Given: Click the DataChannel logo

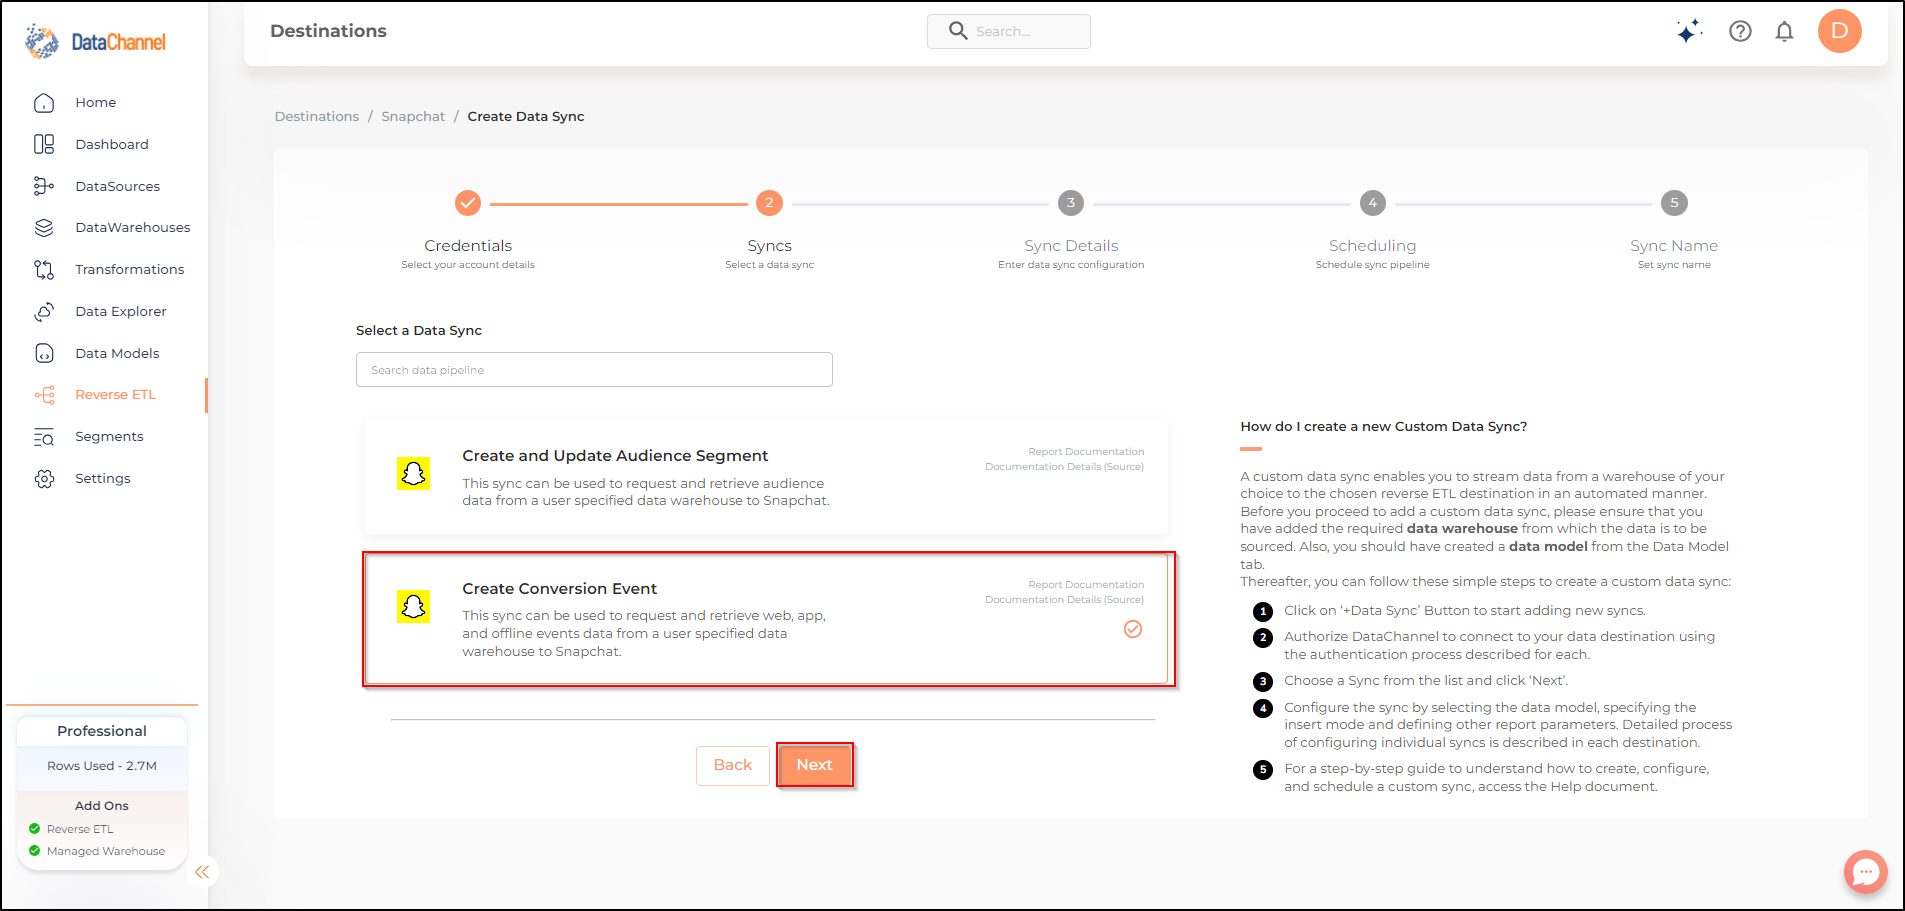Looking at the screenshot, I should click(x=95, y=41).
